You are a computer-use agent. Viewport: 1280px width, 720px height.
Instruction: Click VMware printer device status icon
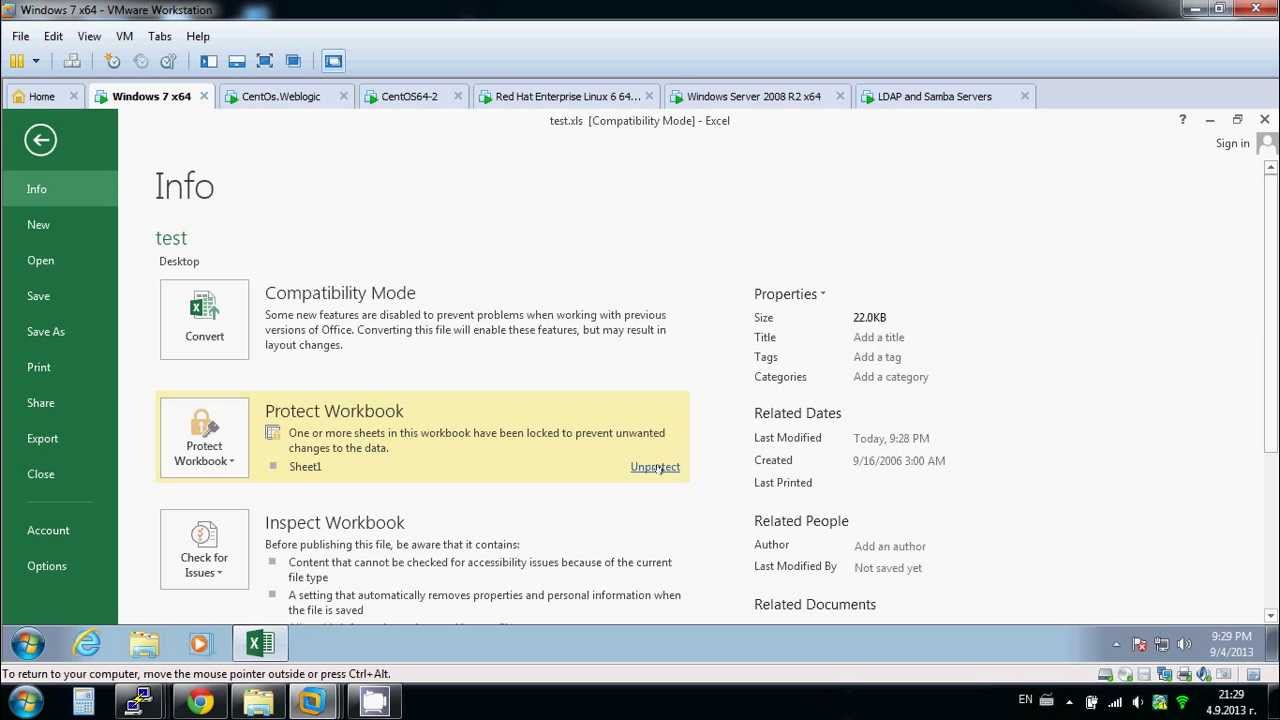1184,675
